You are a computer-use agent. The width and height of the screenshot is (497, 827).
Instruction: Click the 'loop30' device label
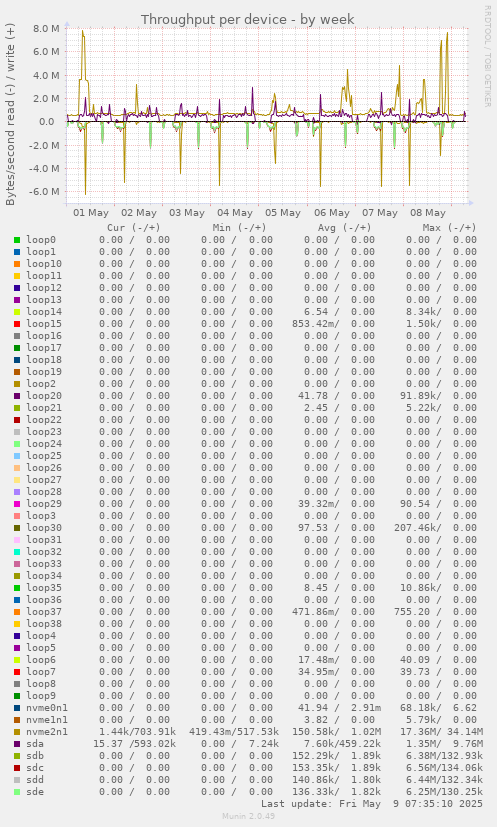(44, 528)
